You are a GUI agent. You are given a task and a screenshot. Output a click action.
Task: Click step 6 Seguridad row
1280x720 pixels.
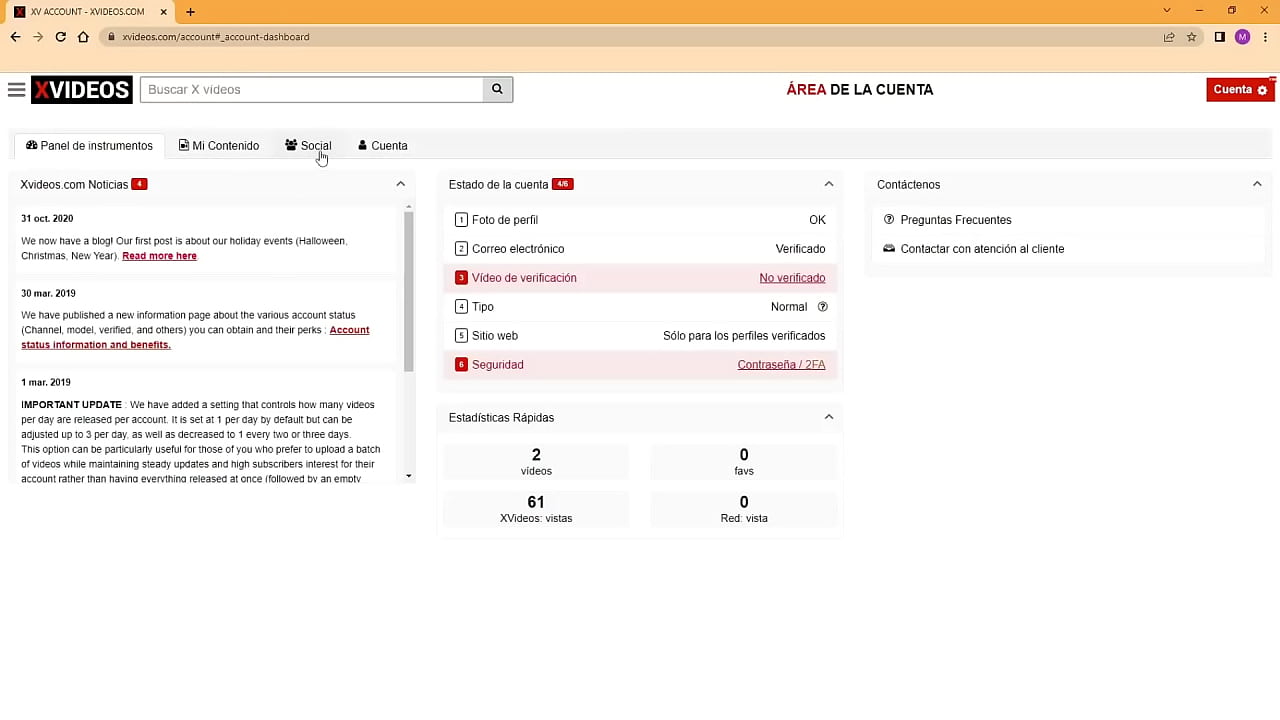tap(640, 365)
